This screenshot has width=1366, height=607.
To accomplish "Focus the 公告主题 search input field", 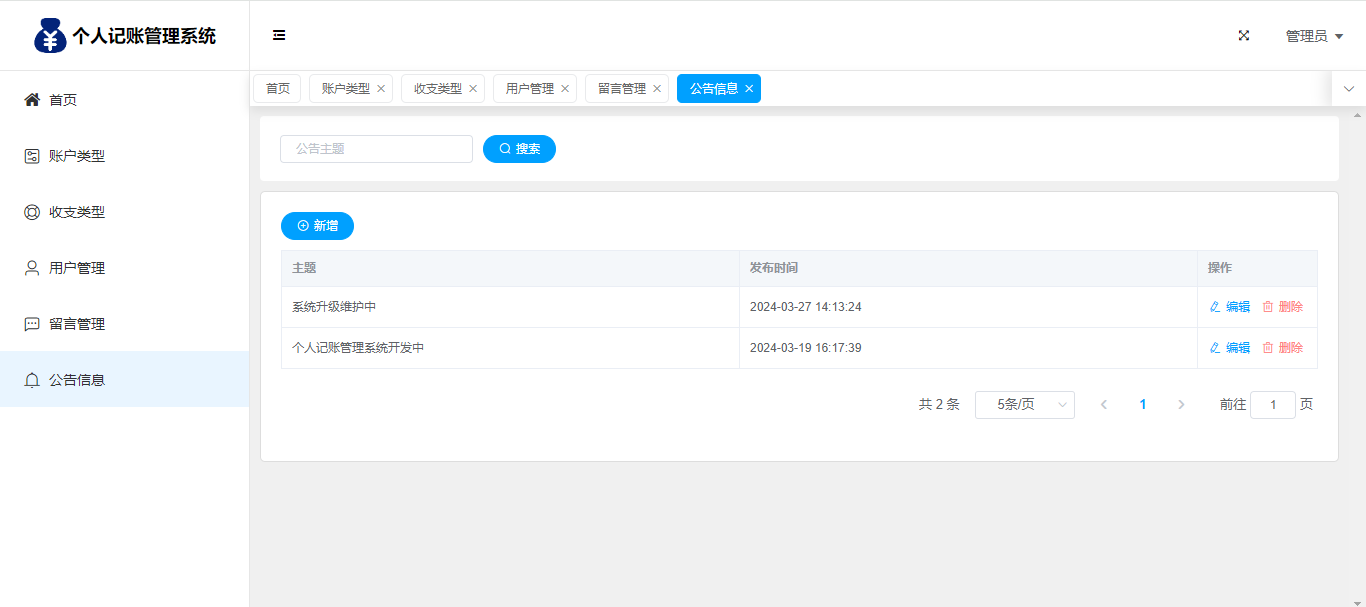I will point(376,149).
